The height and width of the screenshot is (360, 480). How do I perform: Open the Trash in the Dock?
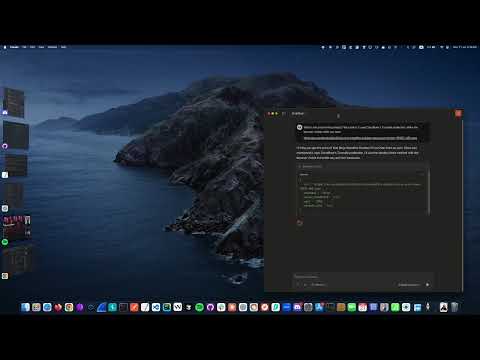(454, 307)
